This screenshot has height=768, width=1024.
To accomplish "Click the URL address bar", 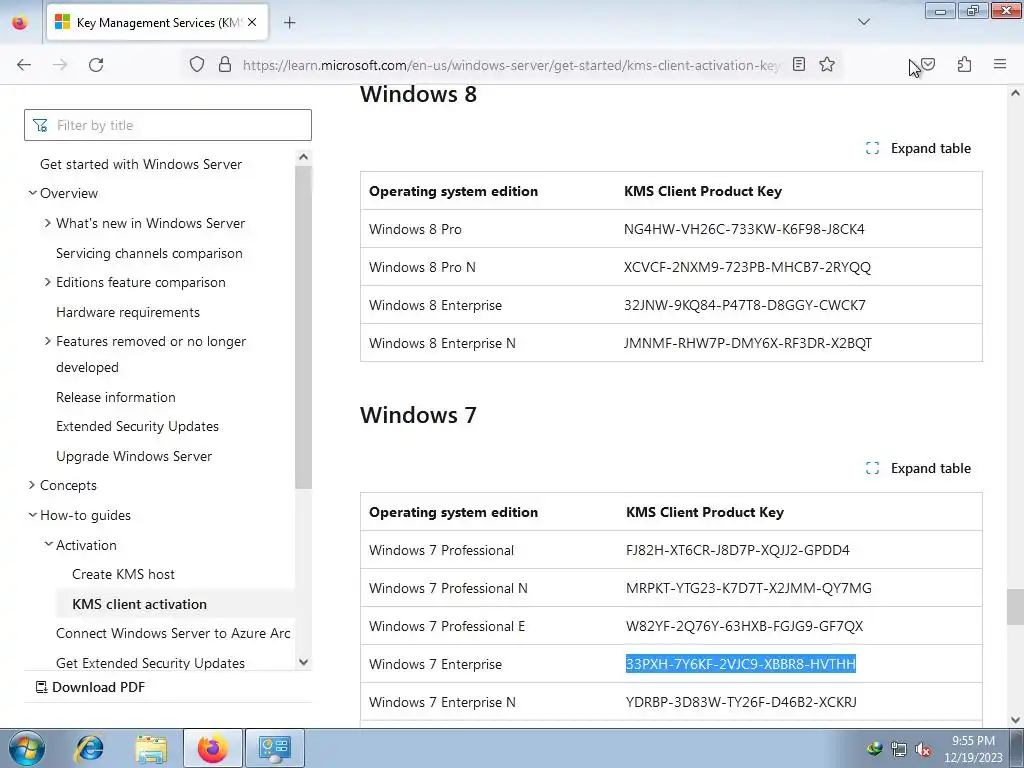I will point(509,65).
